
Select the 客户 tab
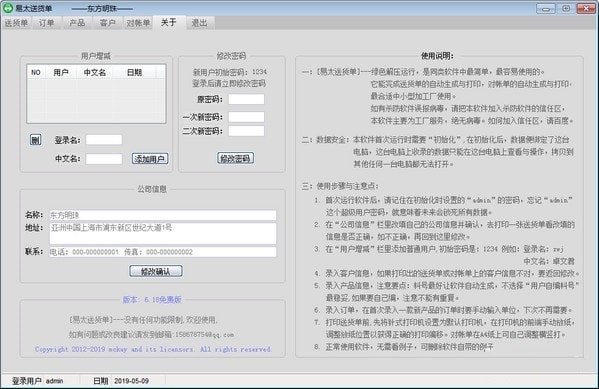click(108, 23)
